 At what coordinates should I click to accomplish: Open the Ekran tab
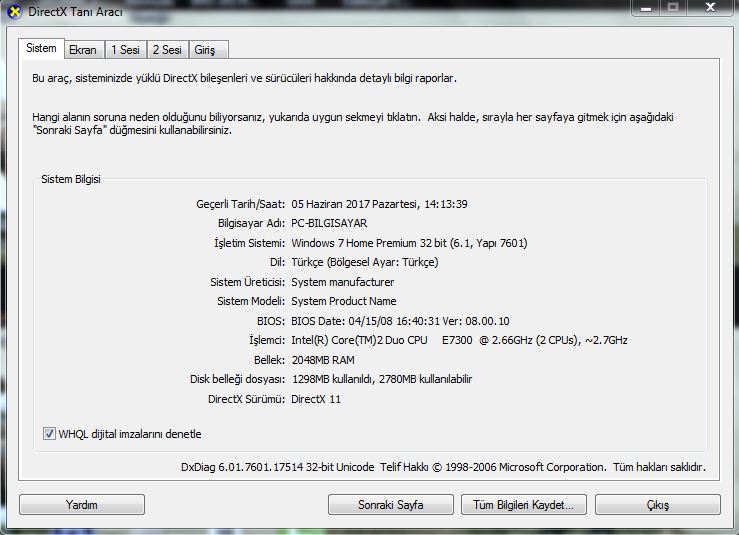(83, 49)
